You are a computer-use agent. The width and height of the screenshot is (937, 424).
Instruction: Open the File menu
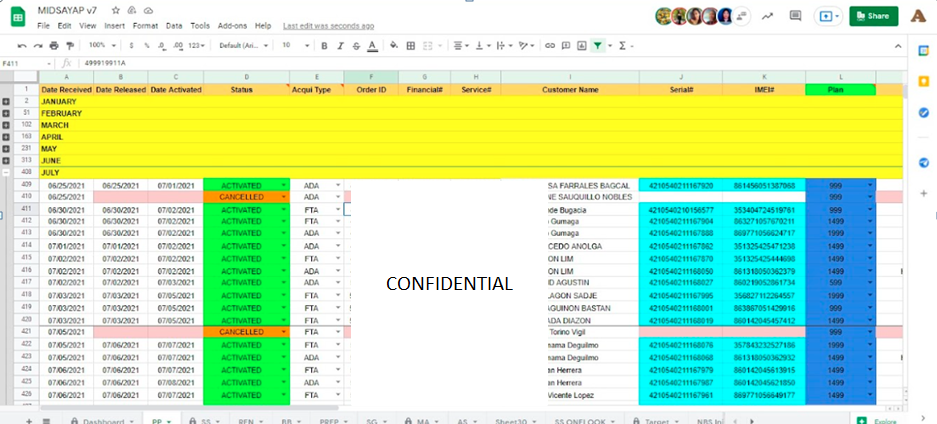tap(43, 26)
